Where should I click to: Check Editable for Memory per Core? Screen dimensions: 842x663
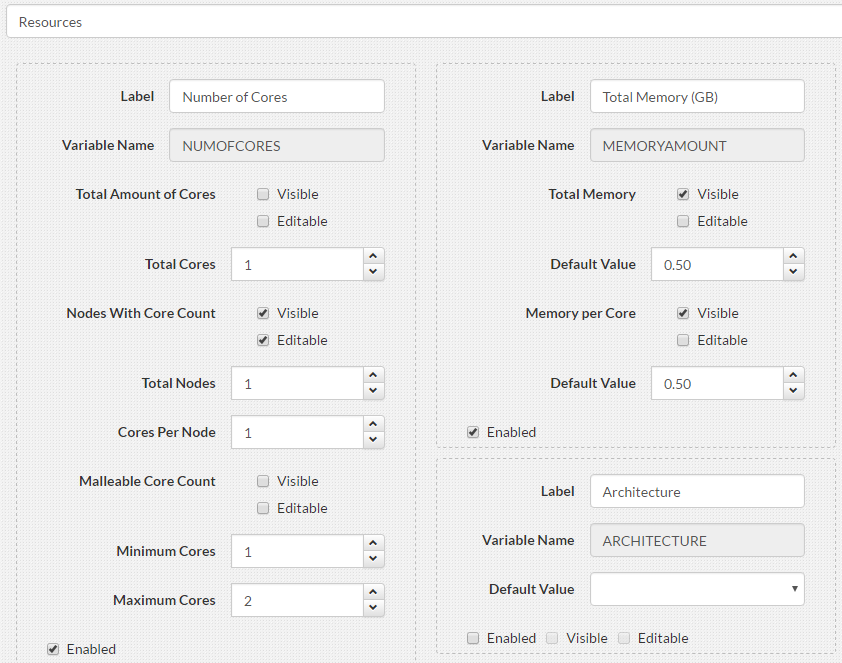coord(683,340)
